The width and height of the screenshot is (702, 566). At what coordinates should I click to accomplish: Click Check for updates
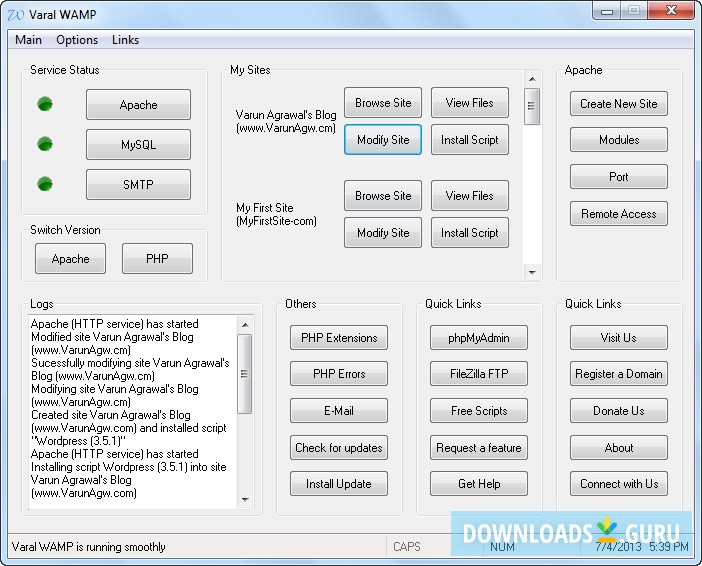339,448
